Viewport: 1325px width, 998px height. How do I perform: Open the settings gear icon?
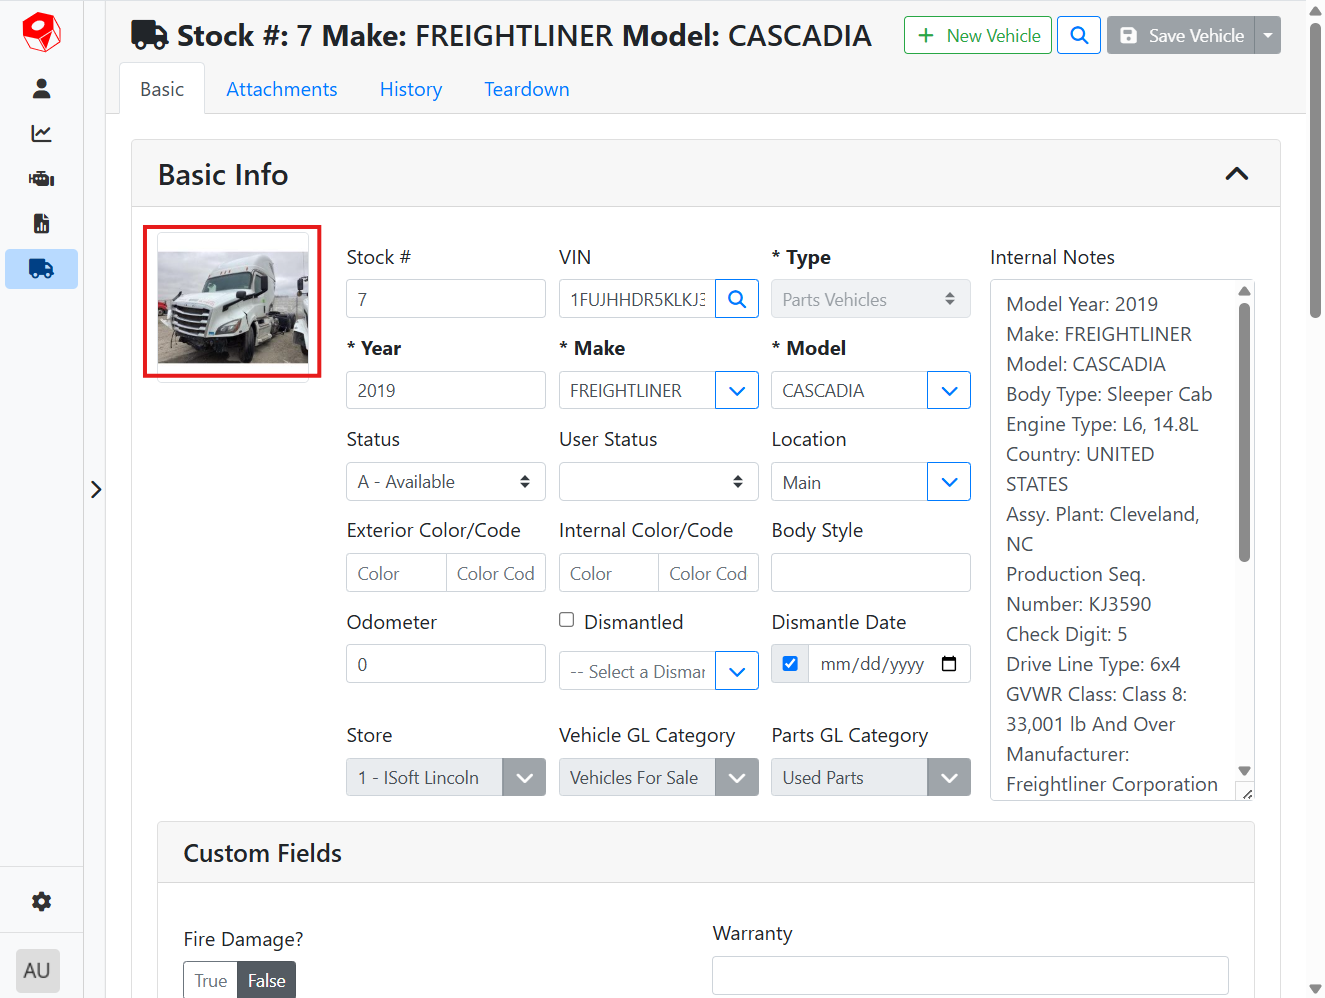click(41, 902)
